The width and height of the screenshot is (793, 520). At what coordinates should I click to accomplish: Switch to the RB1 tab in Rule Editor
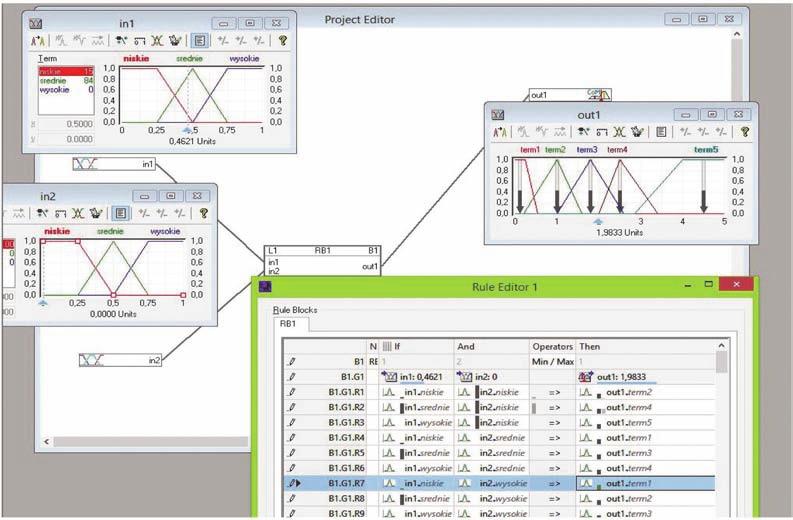tap(289, 324)
